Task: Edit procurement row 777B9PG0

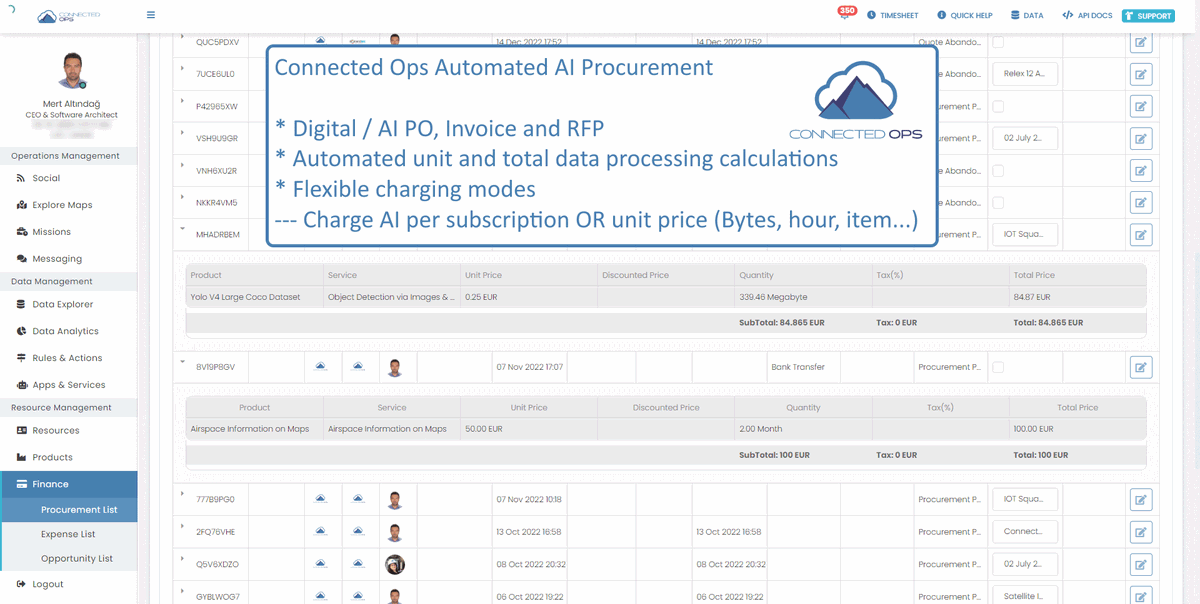Action: [1141, 499]
